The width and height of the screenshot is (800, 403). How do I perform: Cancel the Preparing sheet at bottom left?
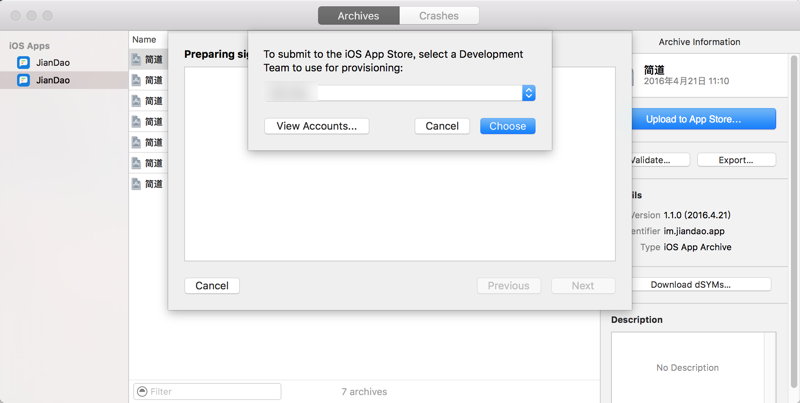(x=212, y=285)
